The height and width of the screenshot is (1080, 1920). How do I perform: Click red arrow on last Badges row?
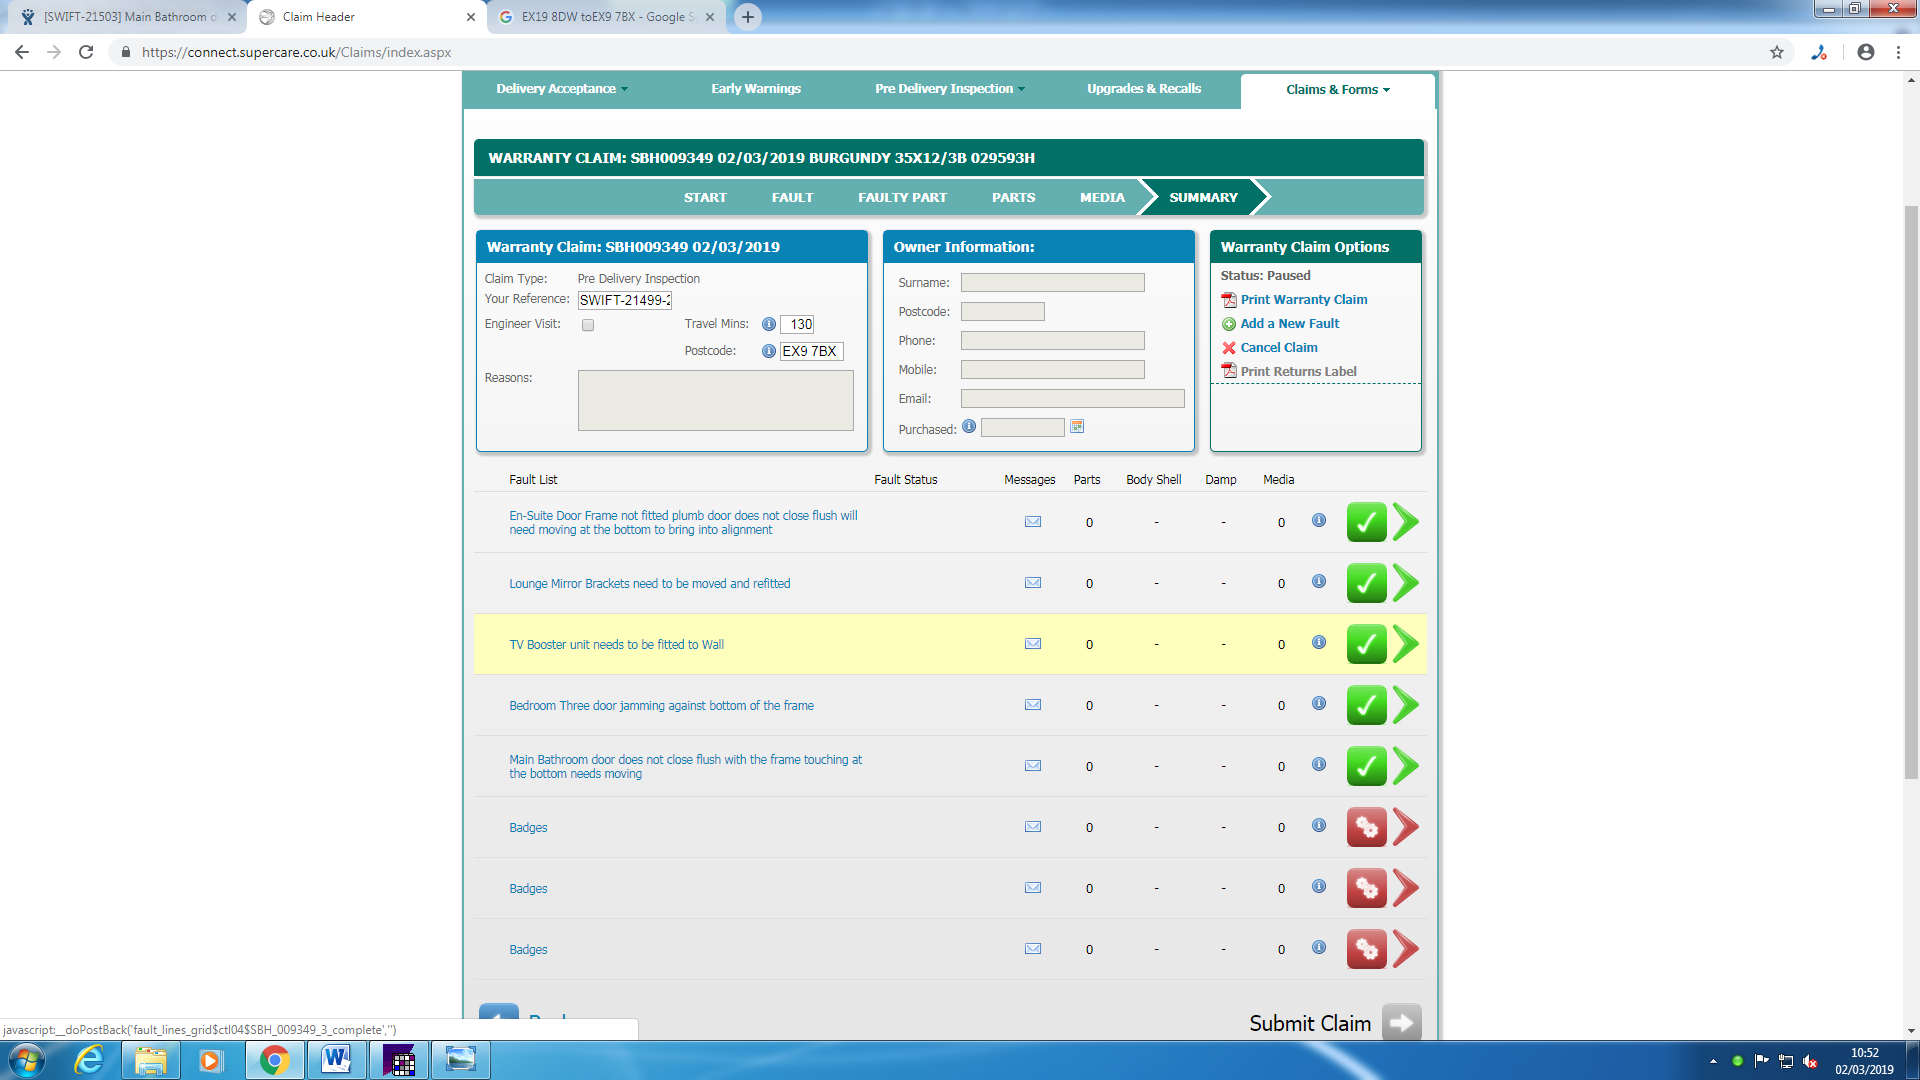point(1405,949)
